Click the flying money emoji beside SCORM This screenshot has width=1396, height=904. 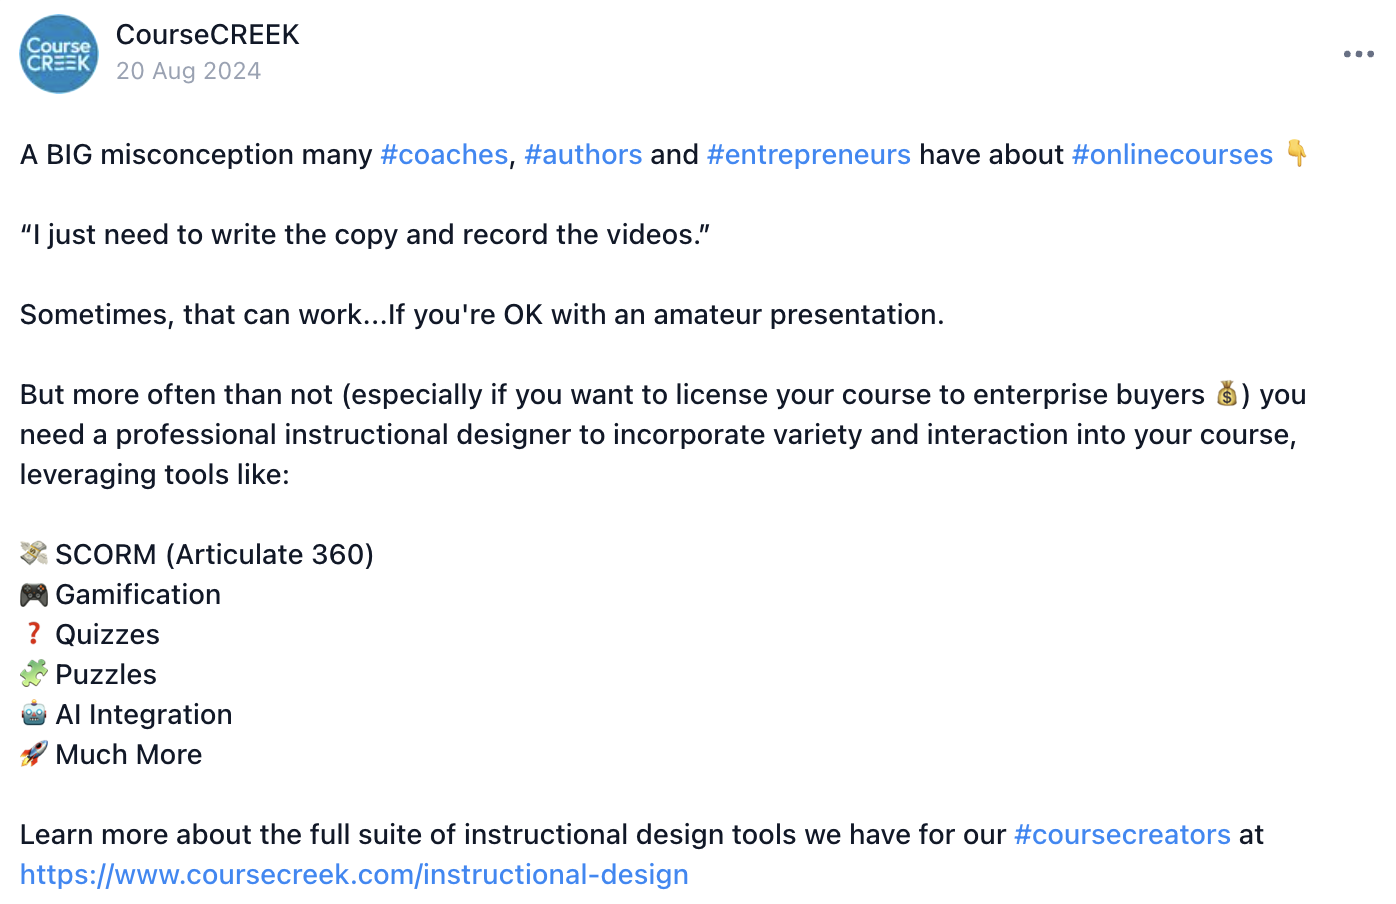[x=34, y=553]
